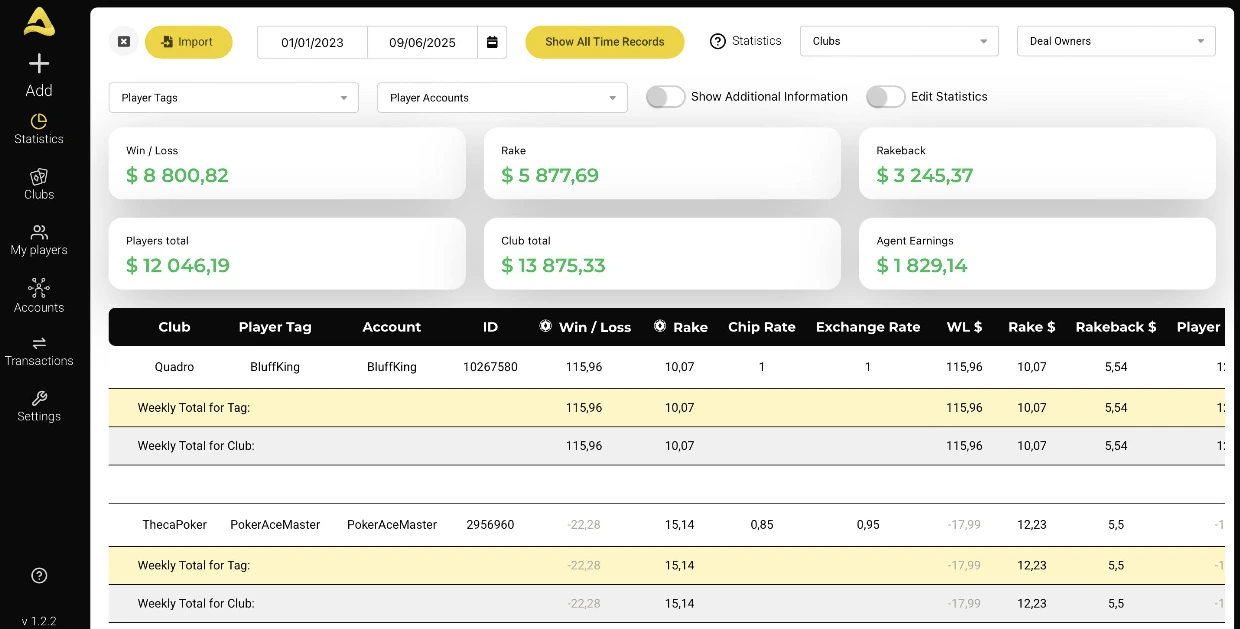Select PokerAceMaster in Account column
Screen dimensions: 1240x629
392,525
